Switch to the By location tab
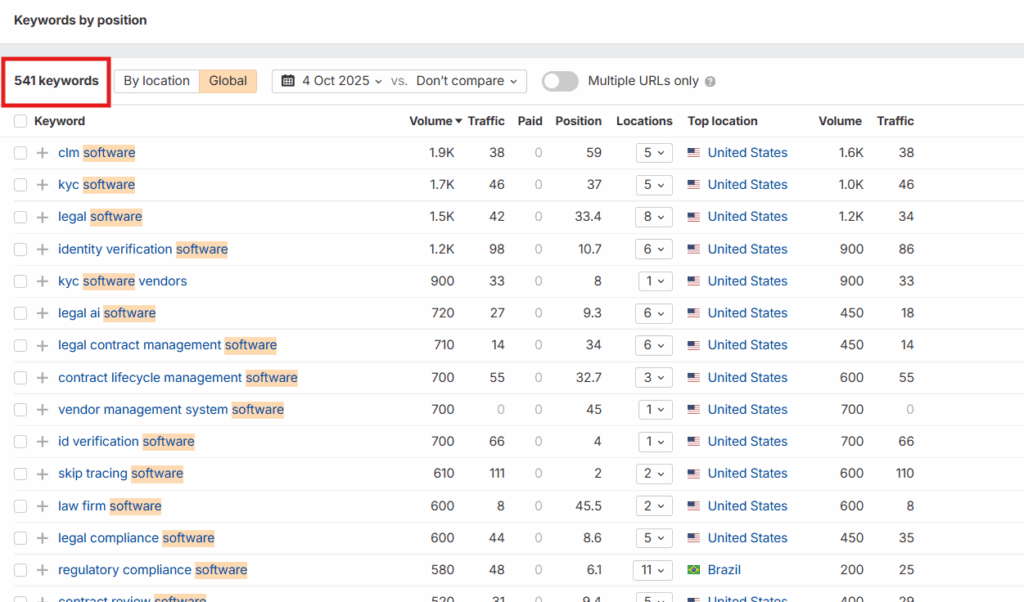1024x602 pixels. point(156,81)
